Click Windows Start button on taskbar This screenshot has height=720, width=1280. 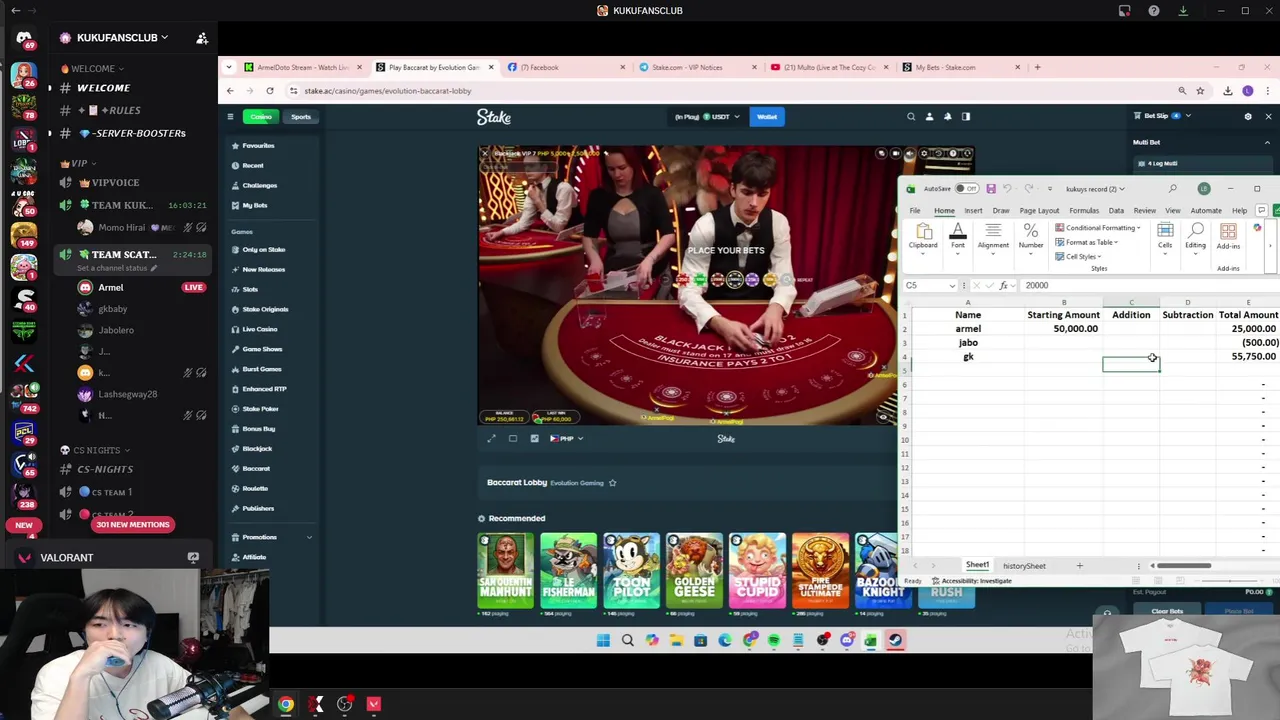603,640
